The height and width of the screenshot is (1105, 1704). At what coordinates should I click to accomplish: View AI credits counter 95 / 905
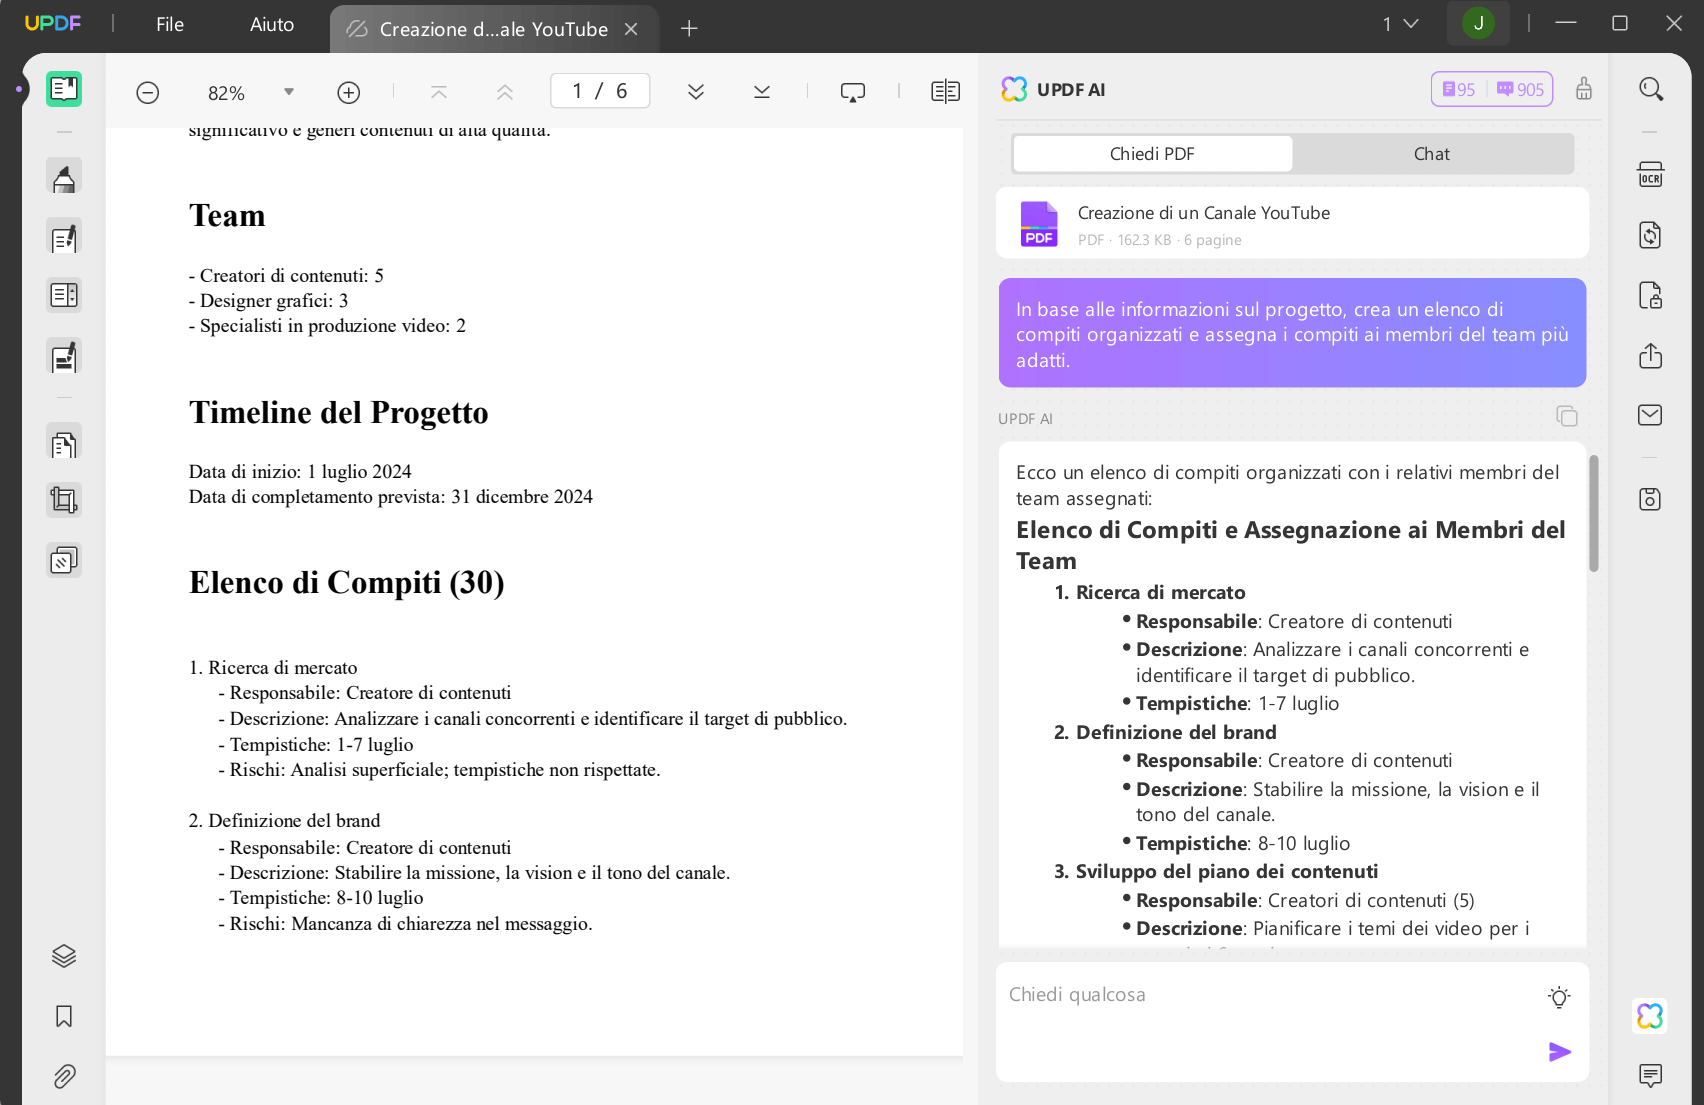(1492, 89)
